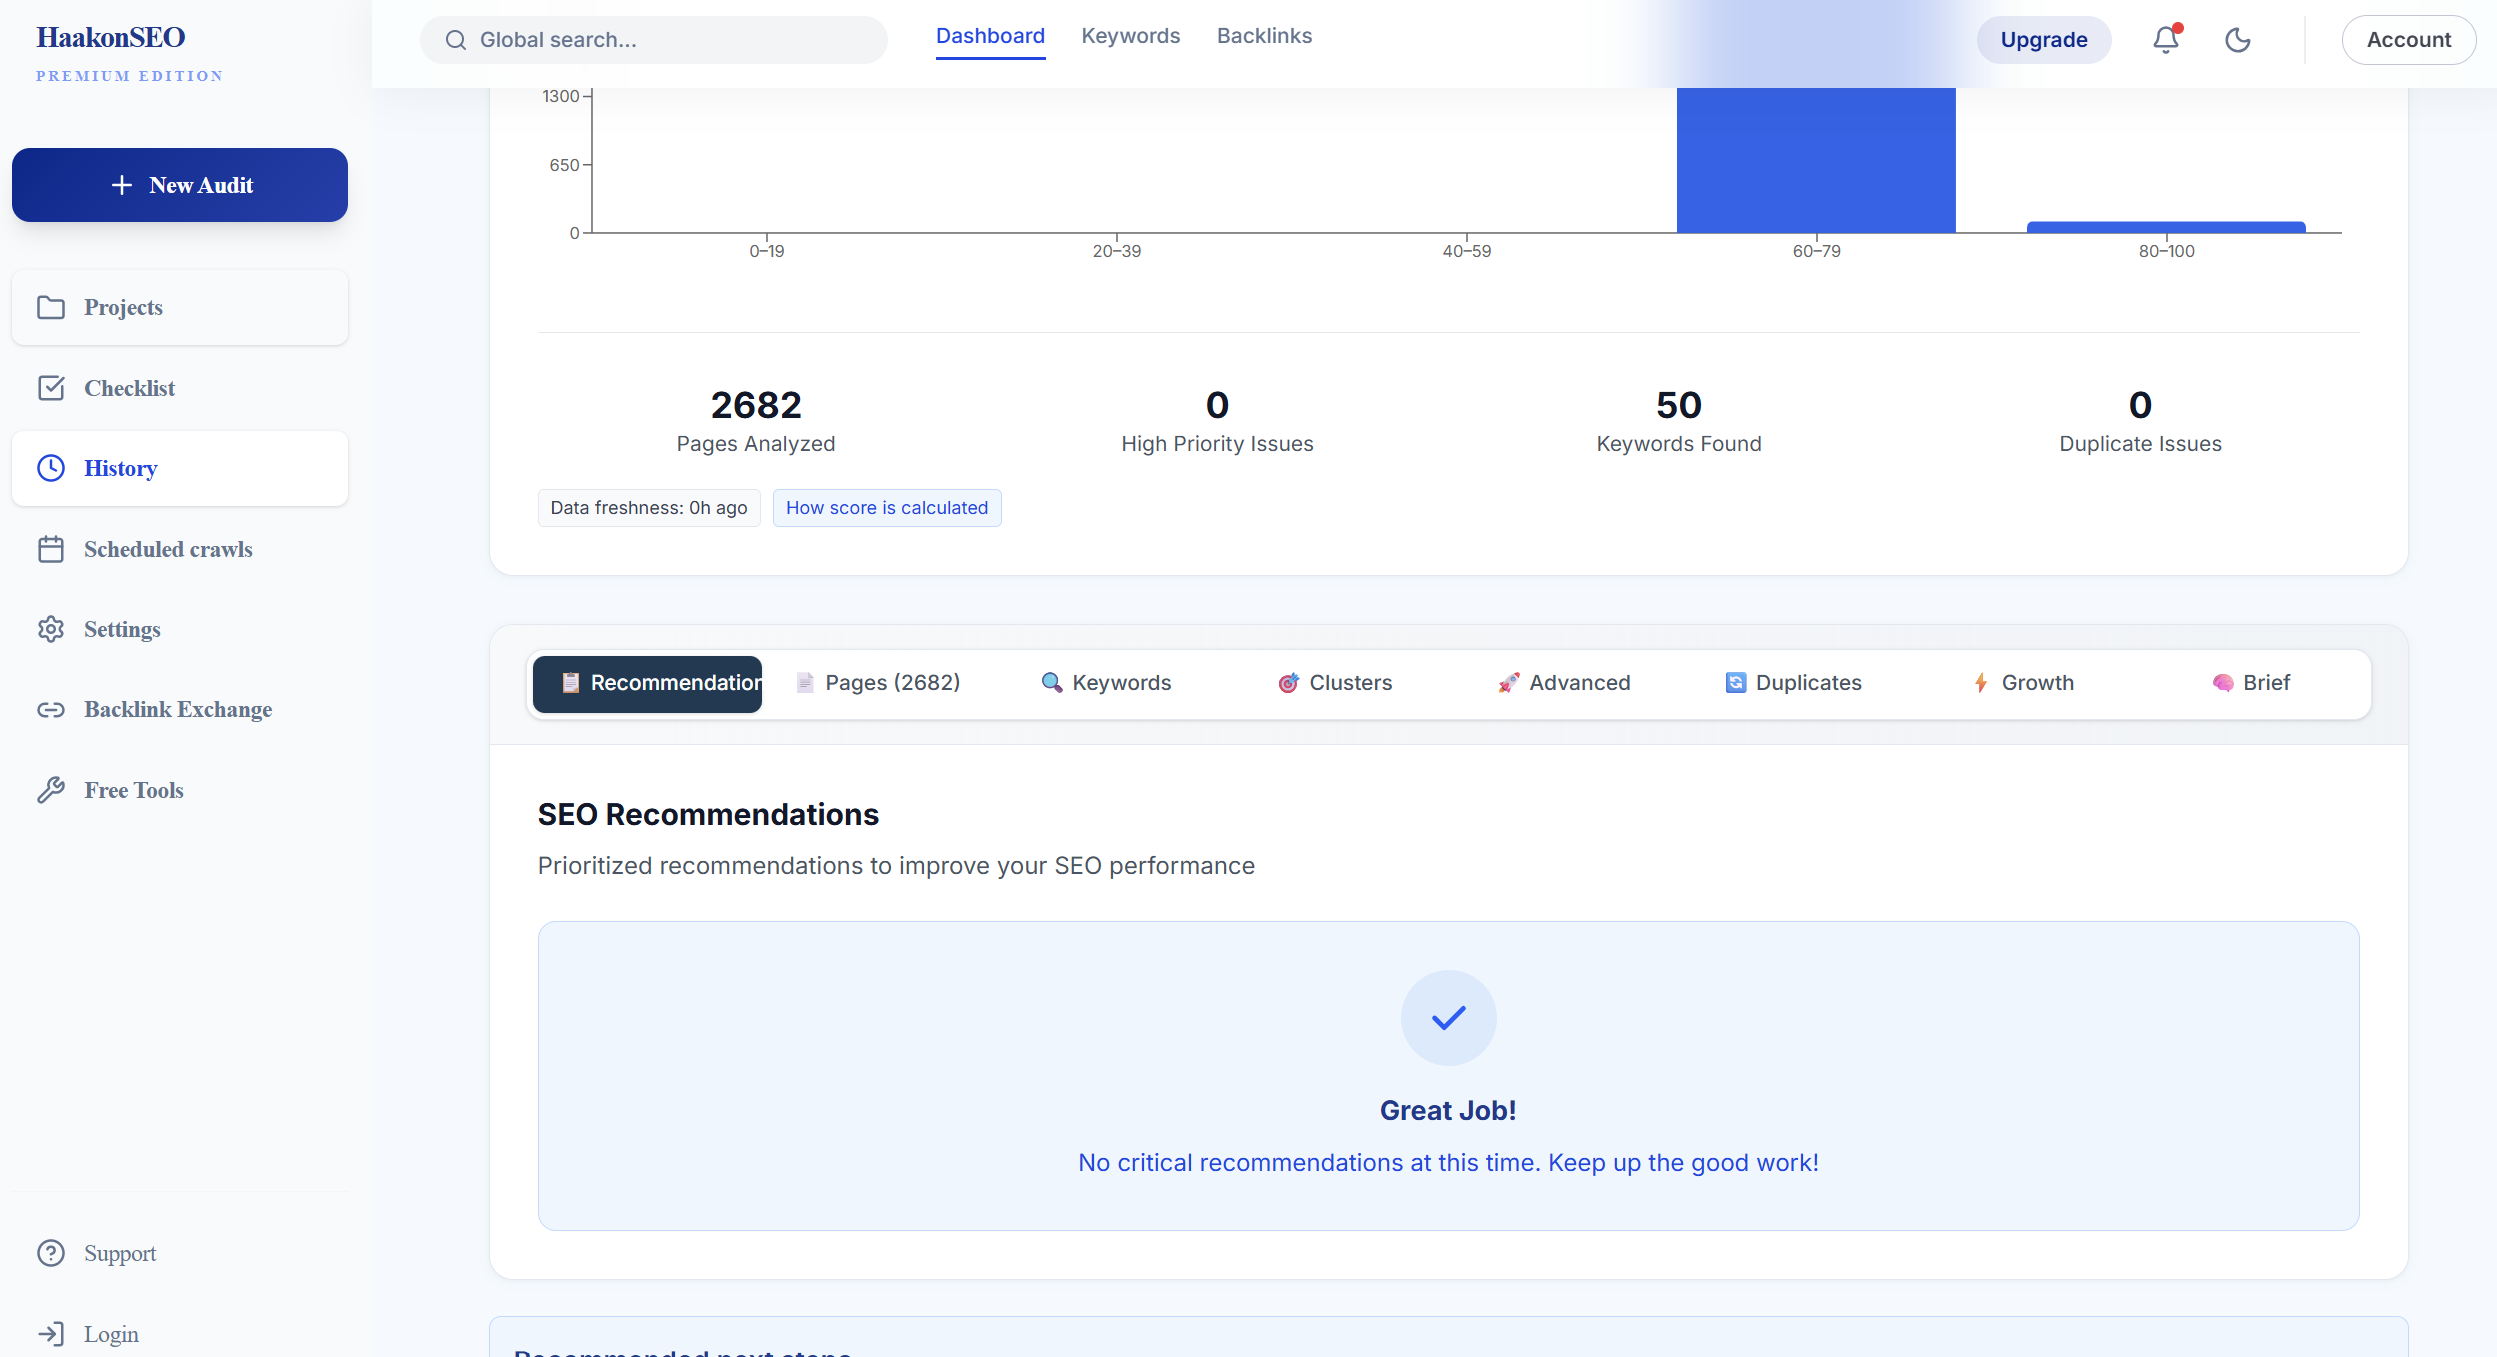Click the Scheduled crawls calendar icon

pos(51,549)
